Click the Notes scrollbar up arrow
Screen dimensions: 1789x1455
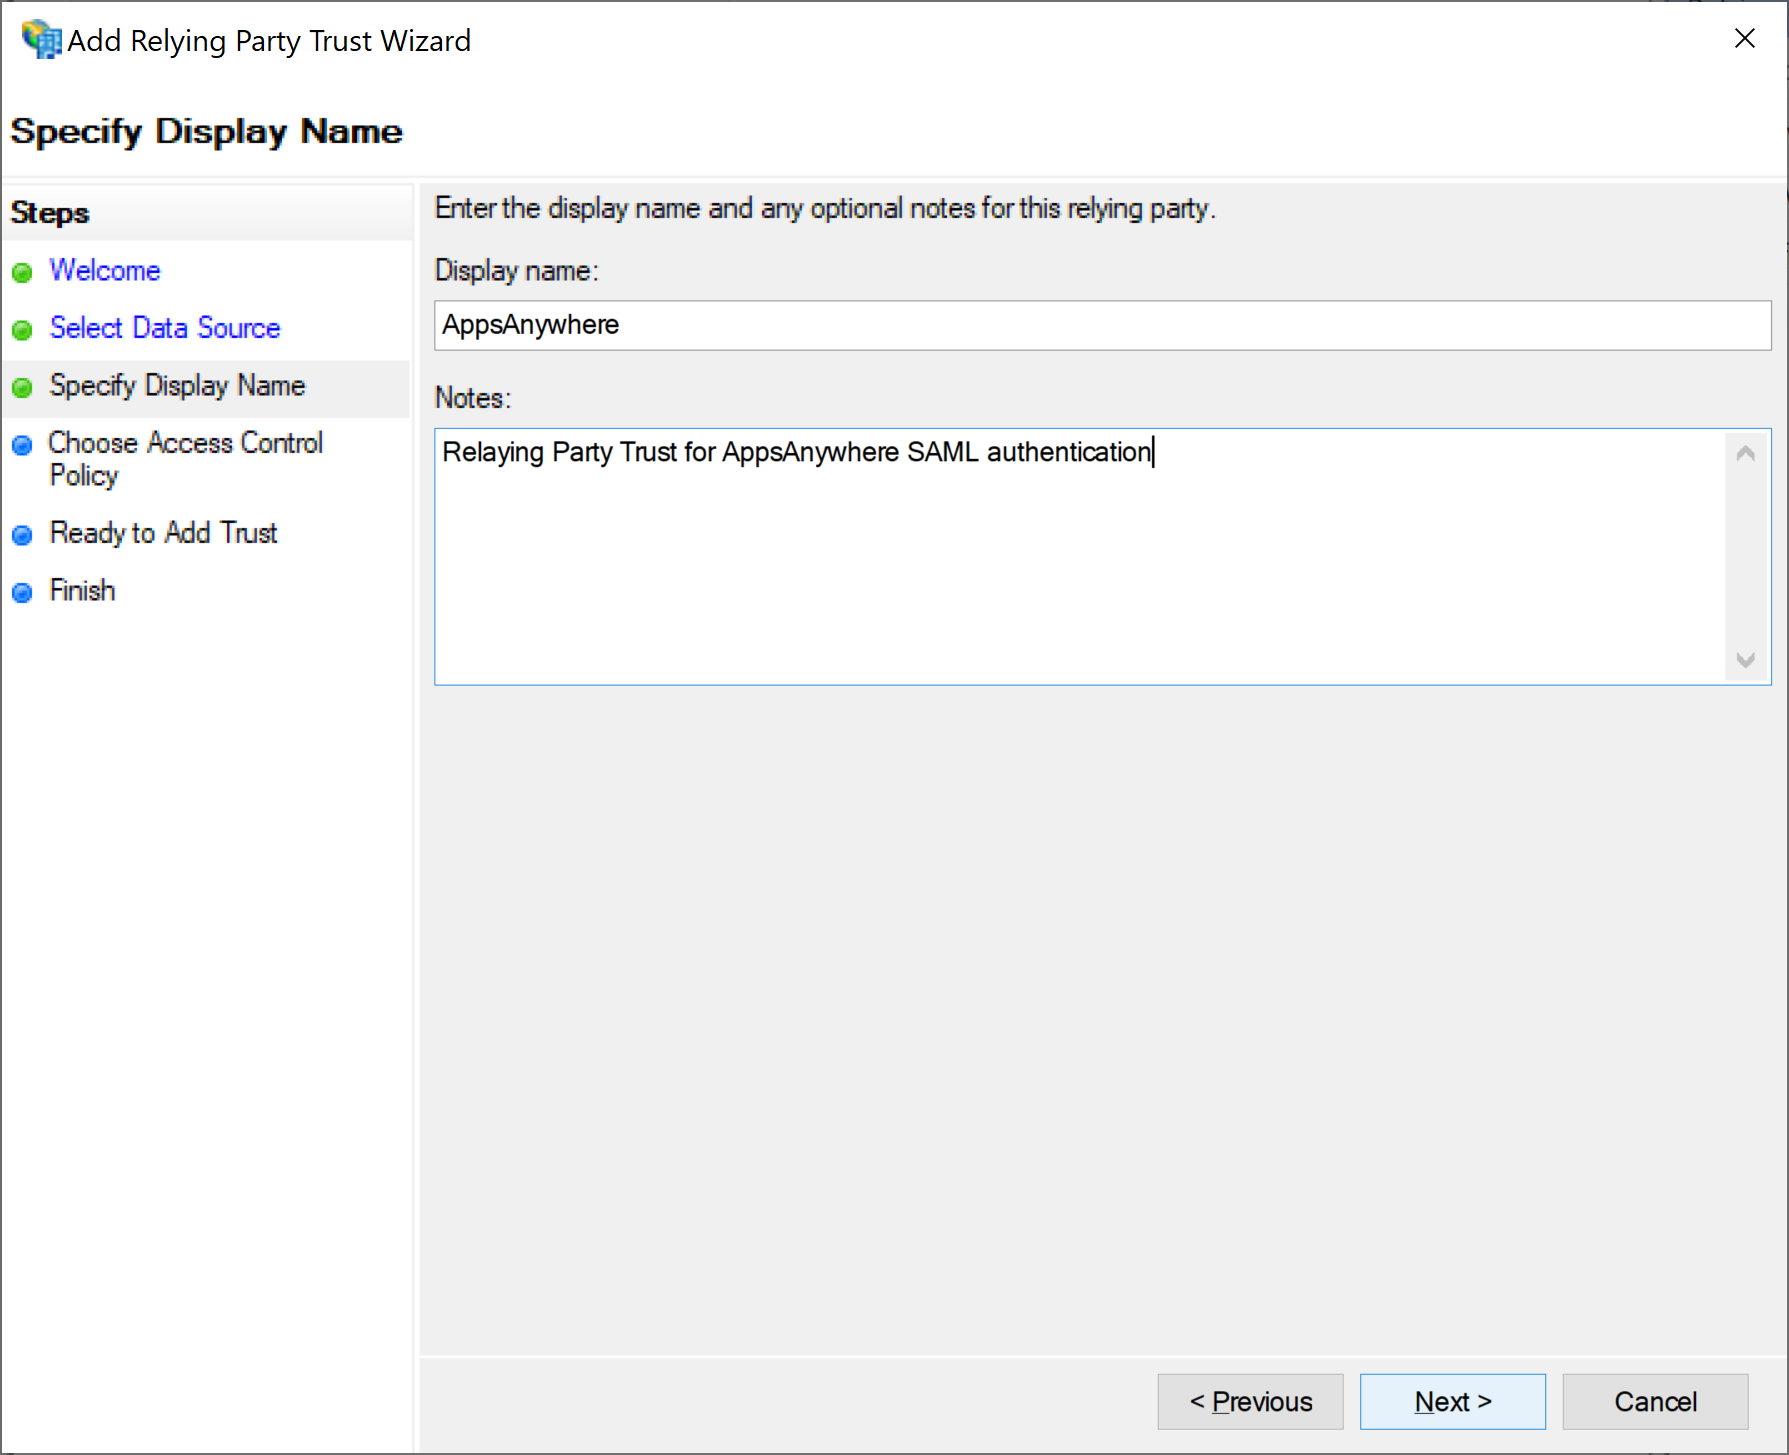[x=1746, y=453]
